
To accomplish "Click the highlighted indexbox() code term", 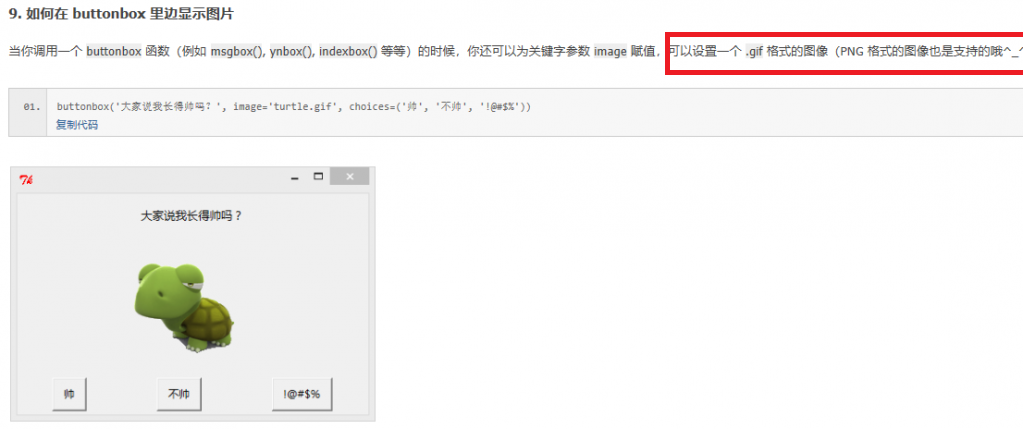I will [x=348, y=52].
